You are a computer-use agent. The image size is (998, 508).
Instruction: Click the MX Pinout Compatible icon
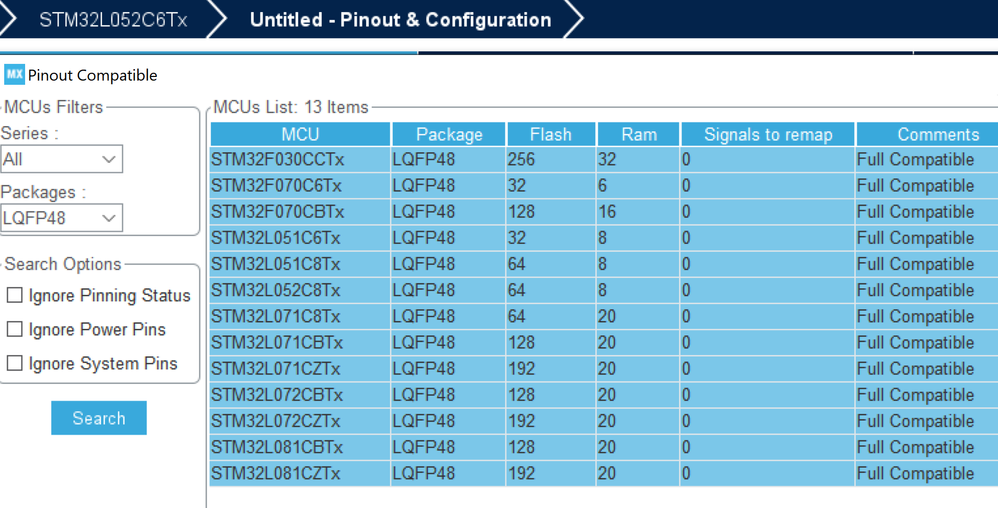pos(14,74)
